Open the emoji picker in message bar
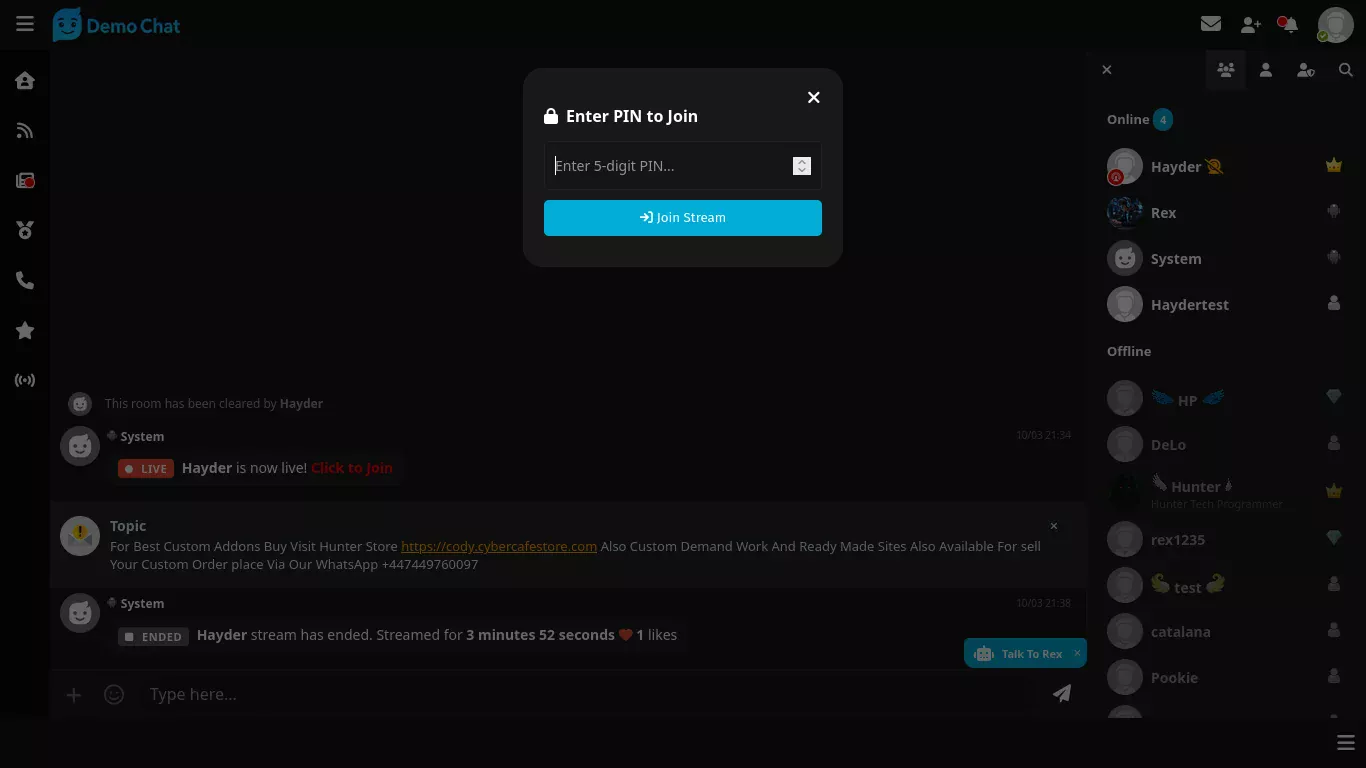 pyautogui.click(x=114, y=694)
